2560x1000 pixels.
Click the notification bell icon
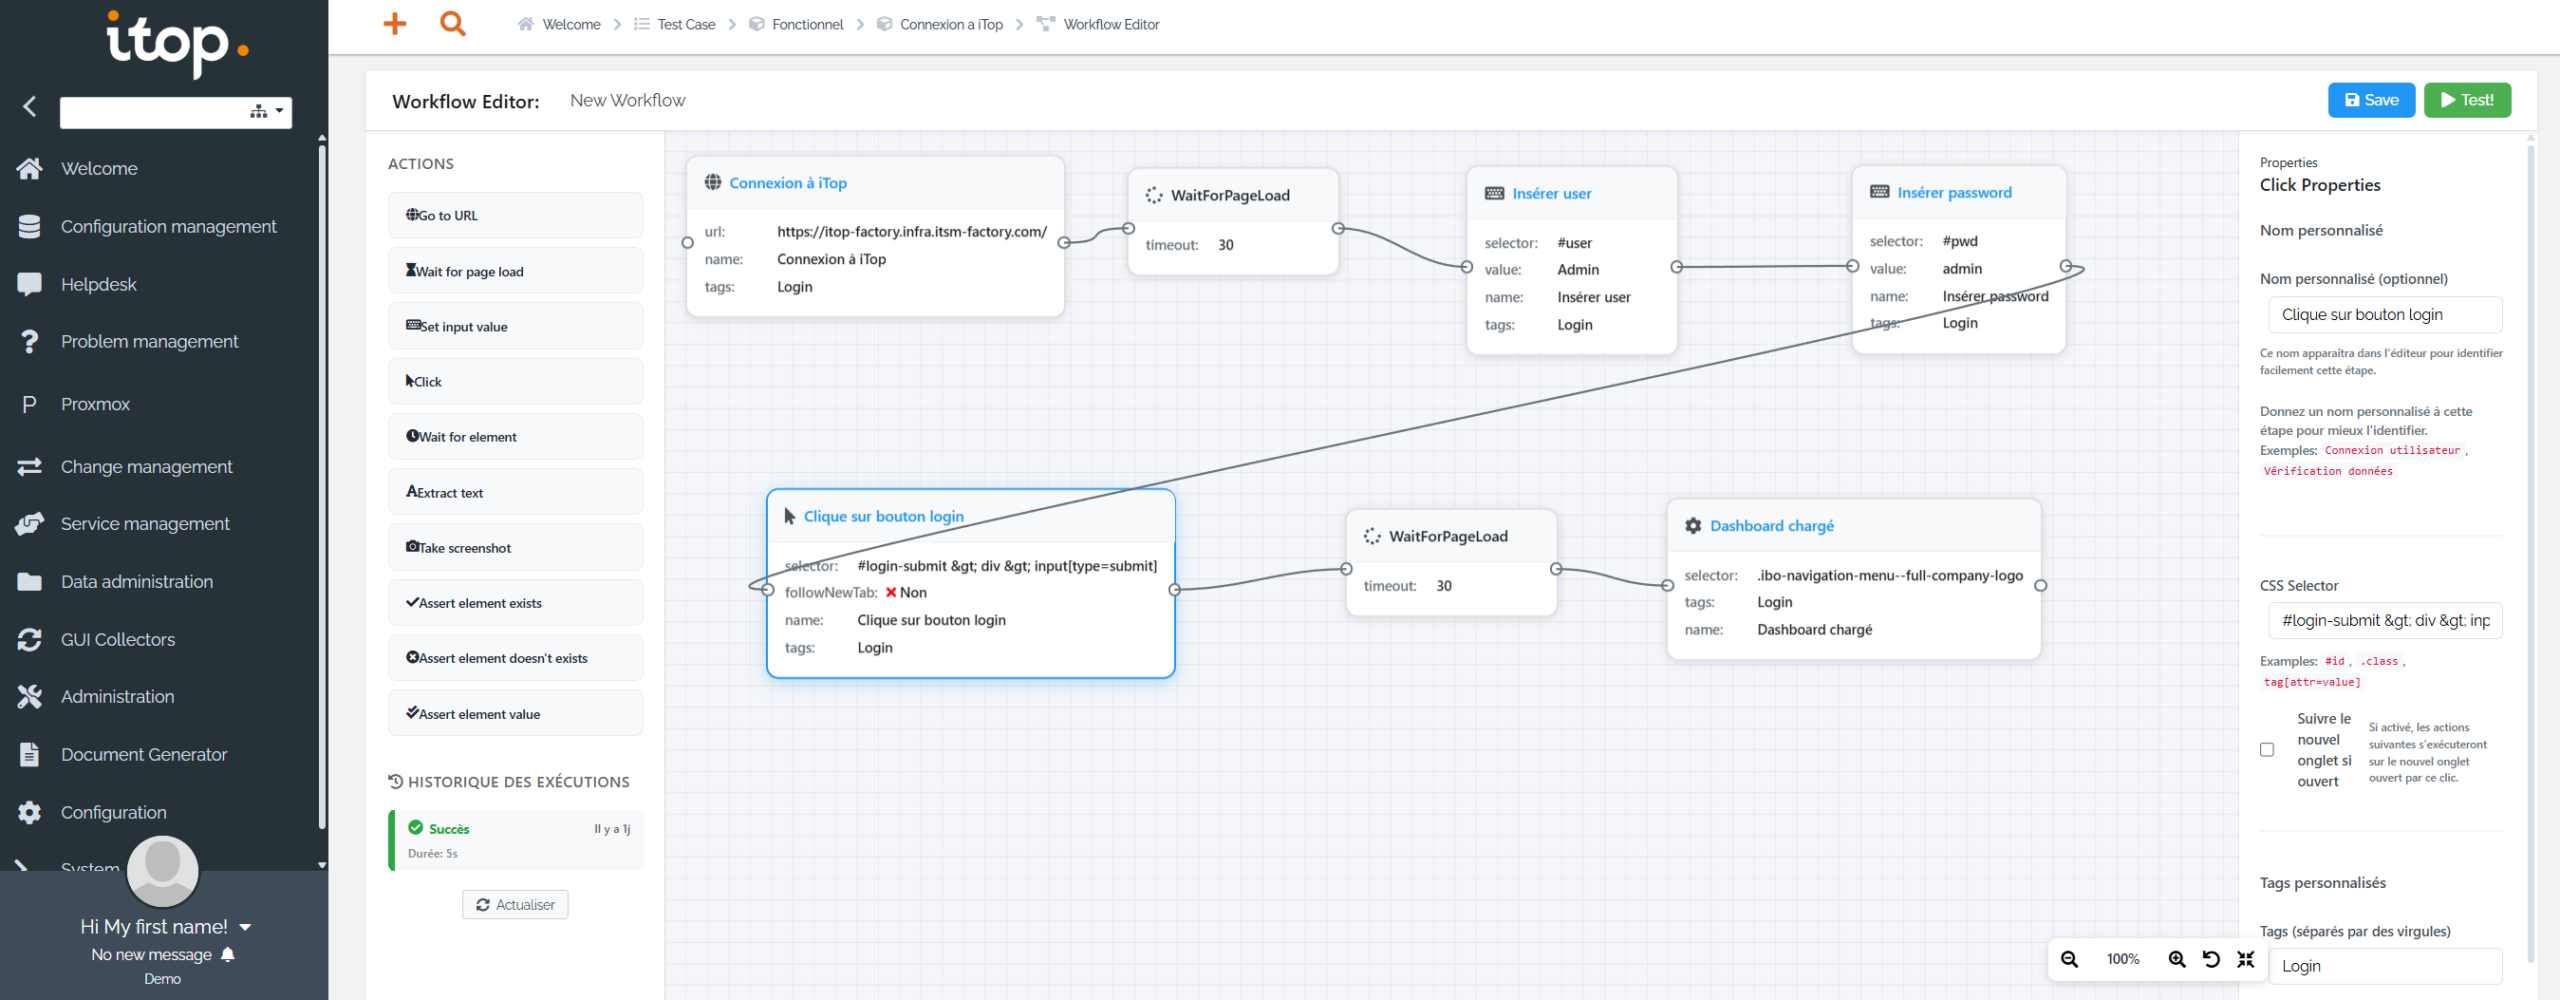228,954
